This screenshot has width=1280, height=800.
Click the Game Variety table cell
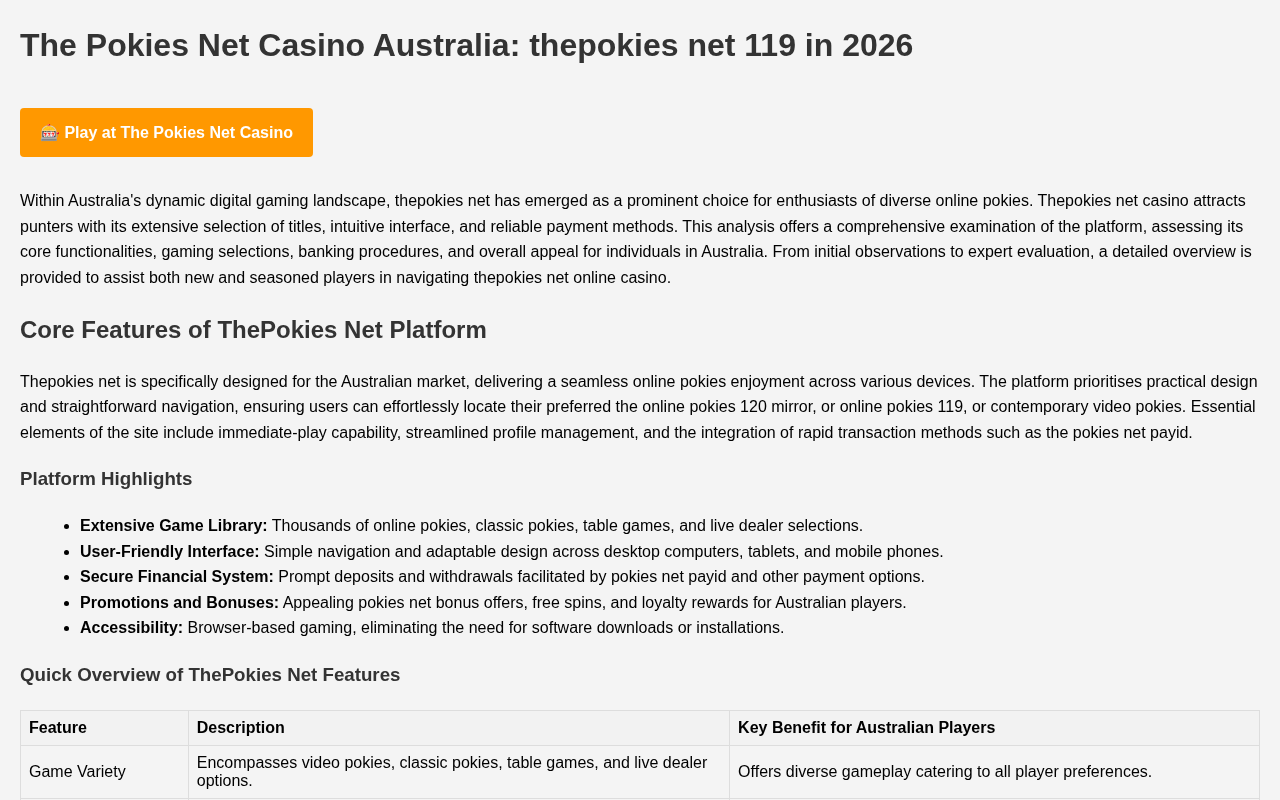click(x=77, y=772)
